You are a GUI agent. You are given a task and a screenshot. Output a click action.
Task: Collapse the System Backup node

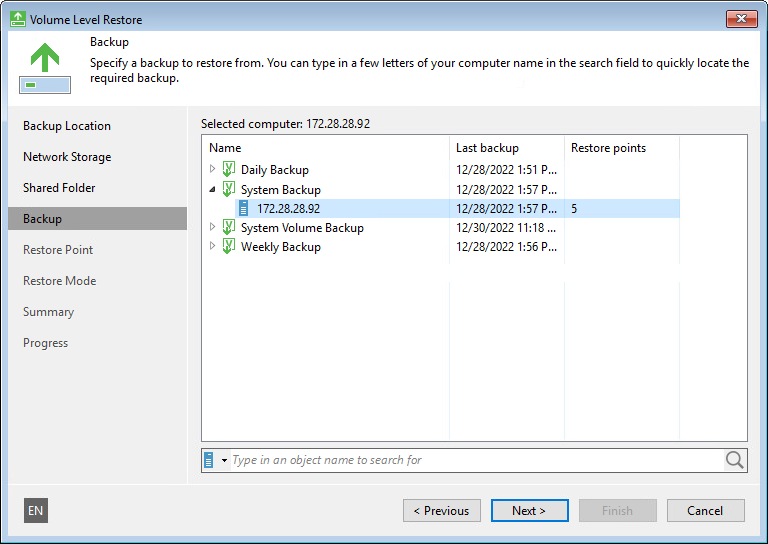pos(212,189)
